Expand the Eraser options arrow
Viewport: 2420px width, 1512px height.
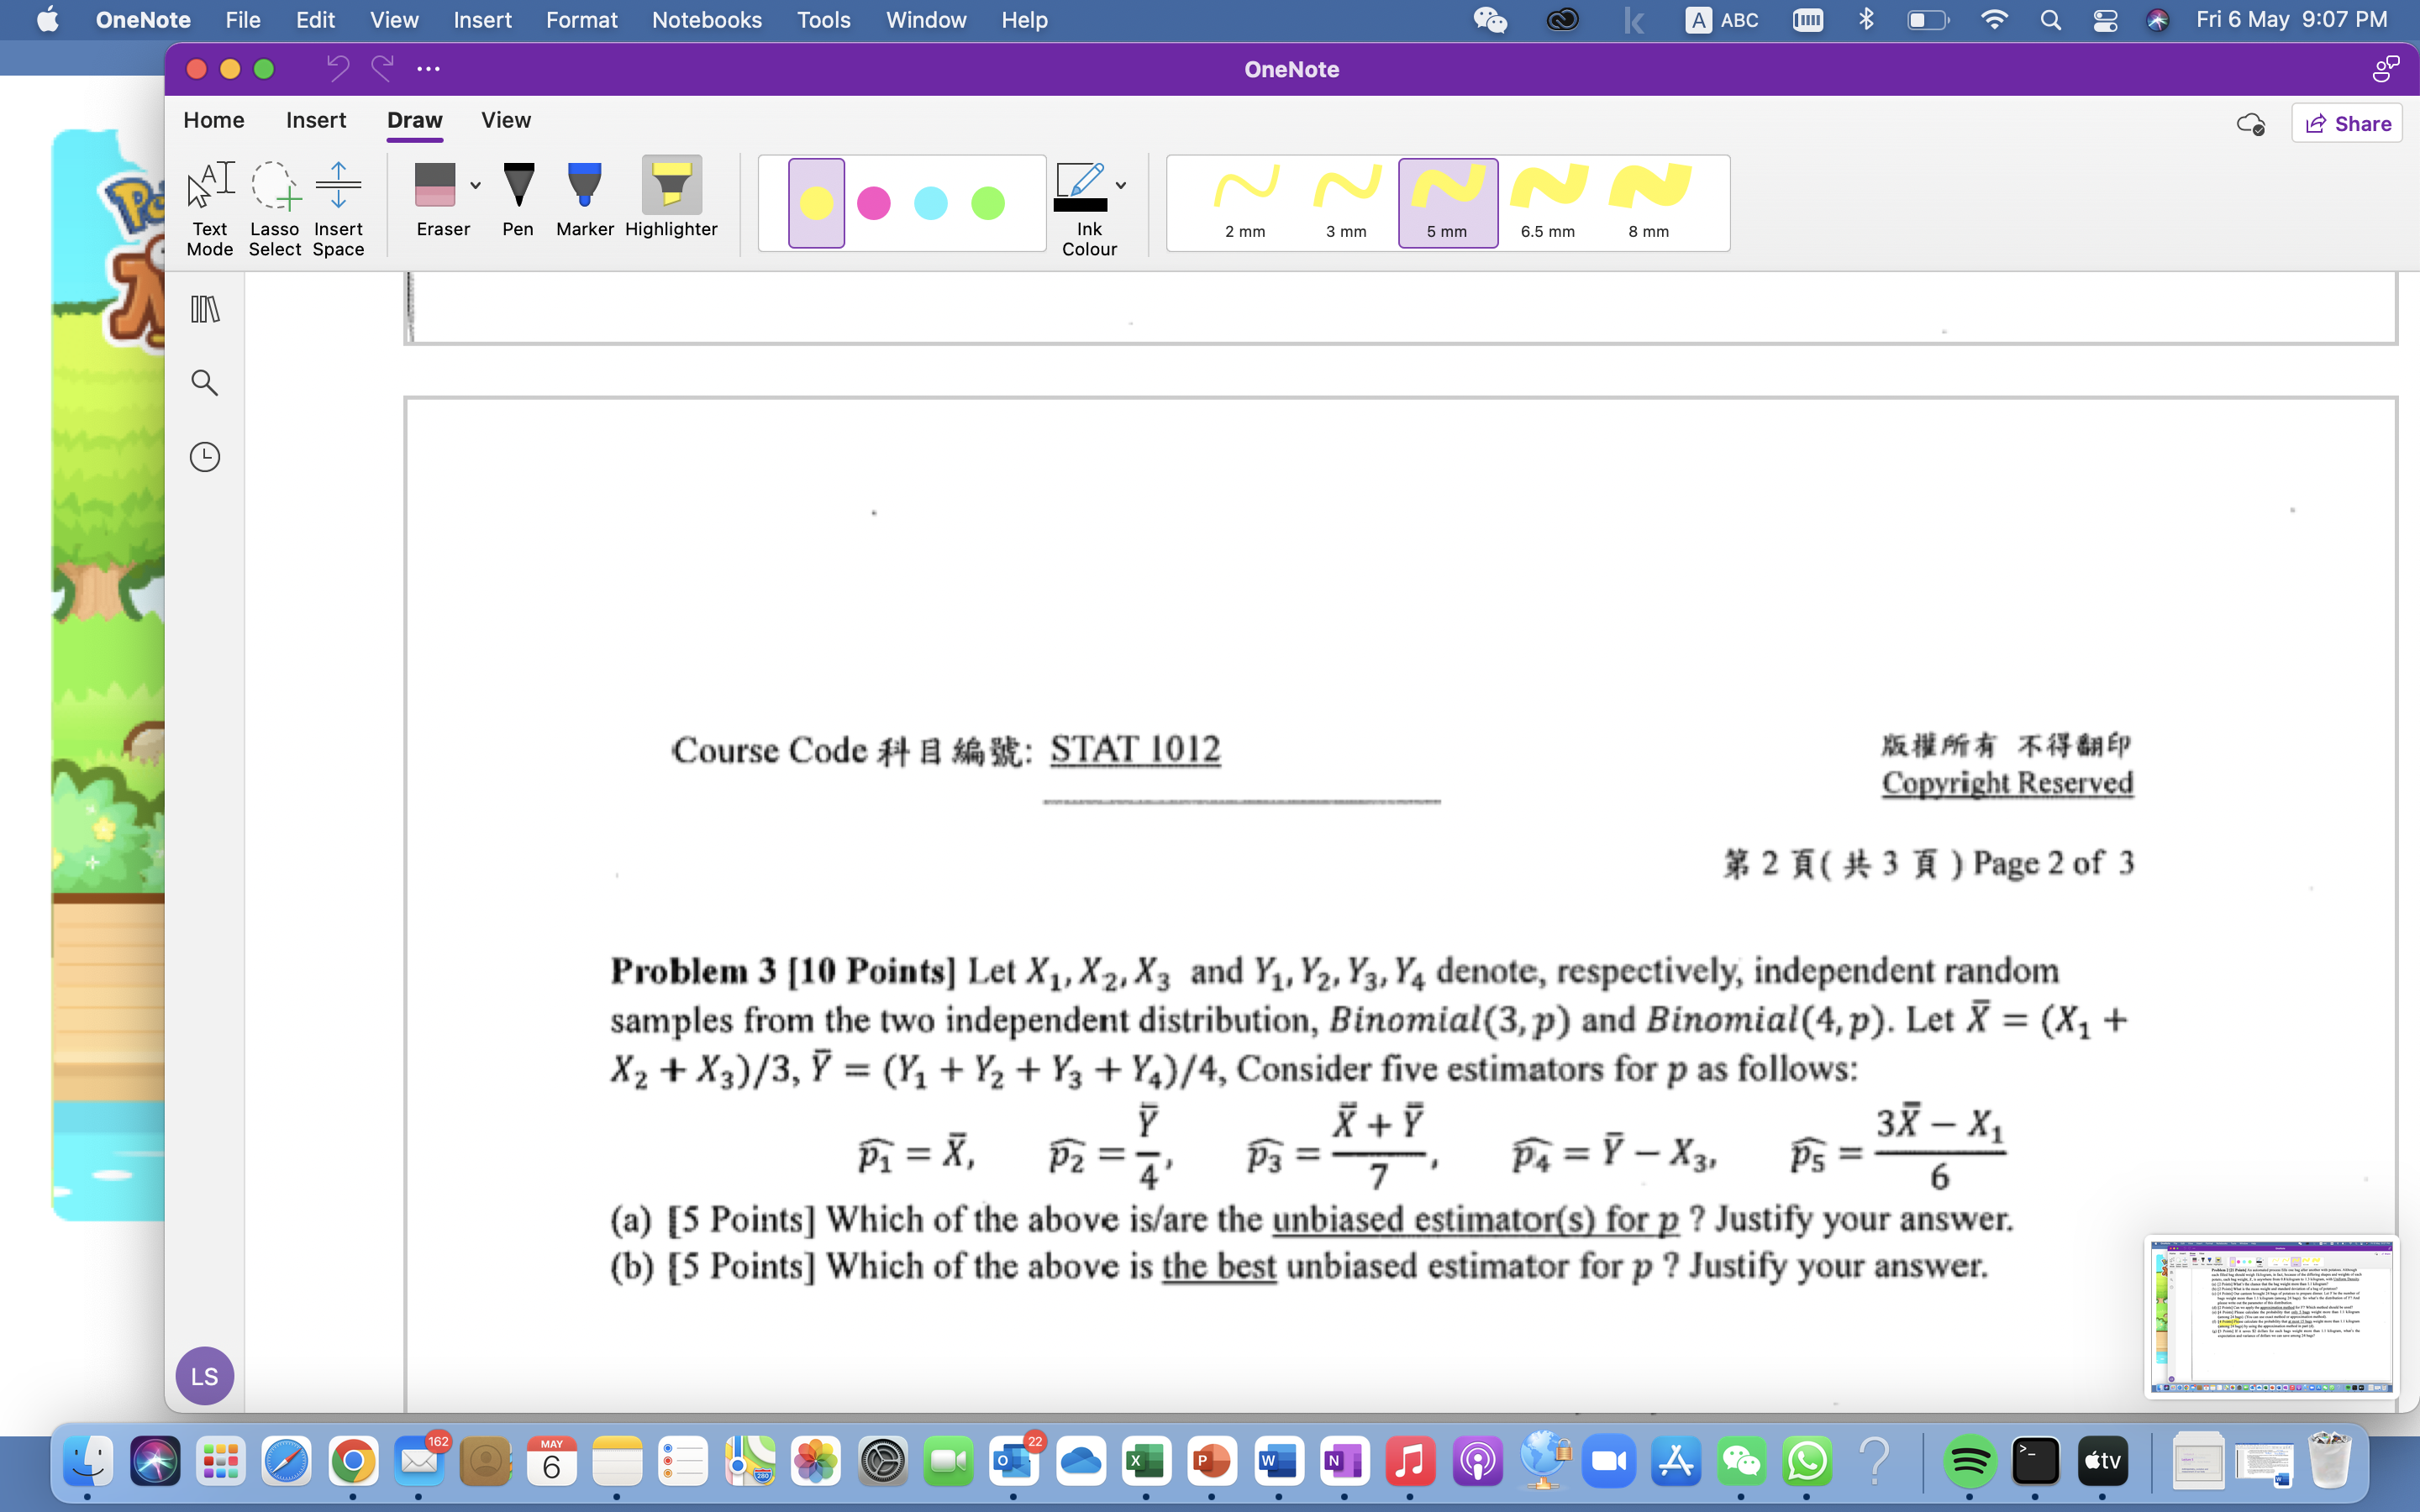(474, 186)
